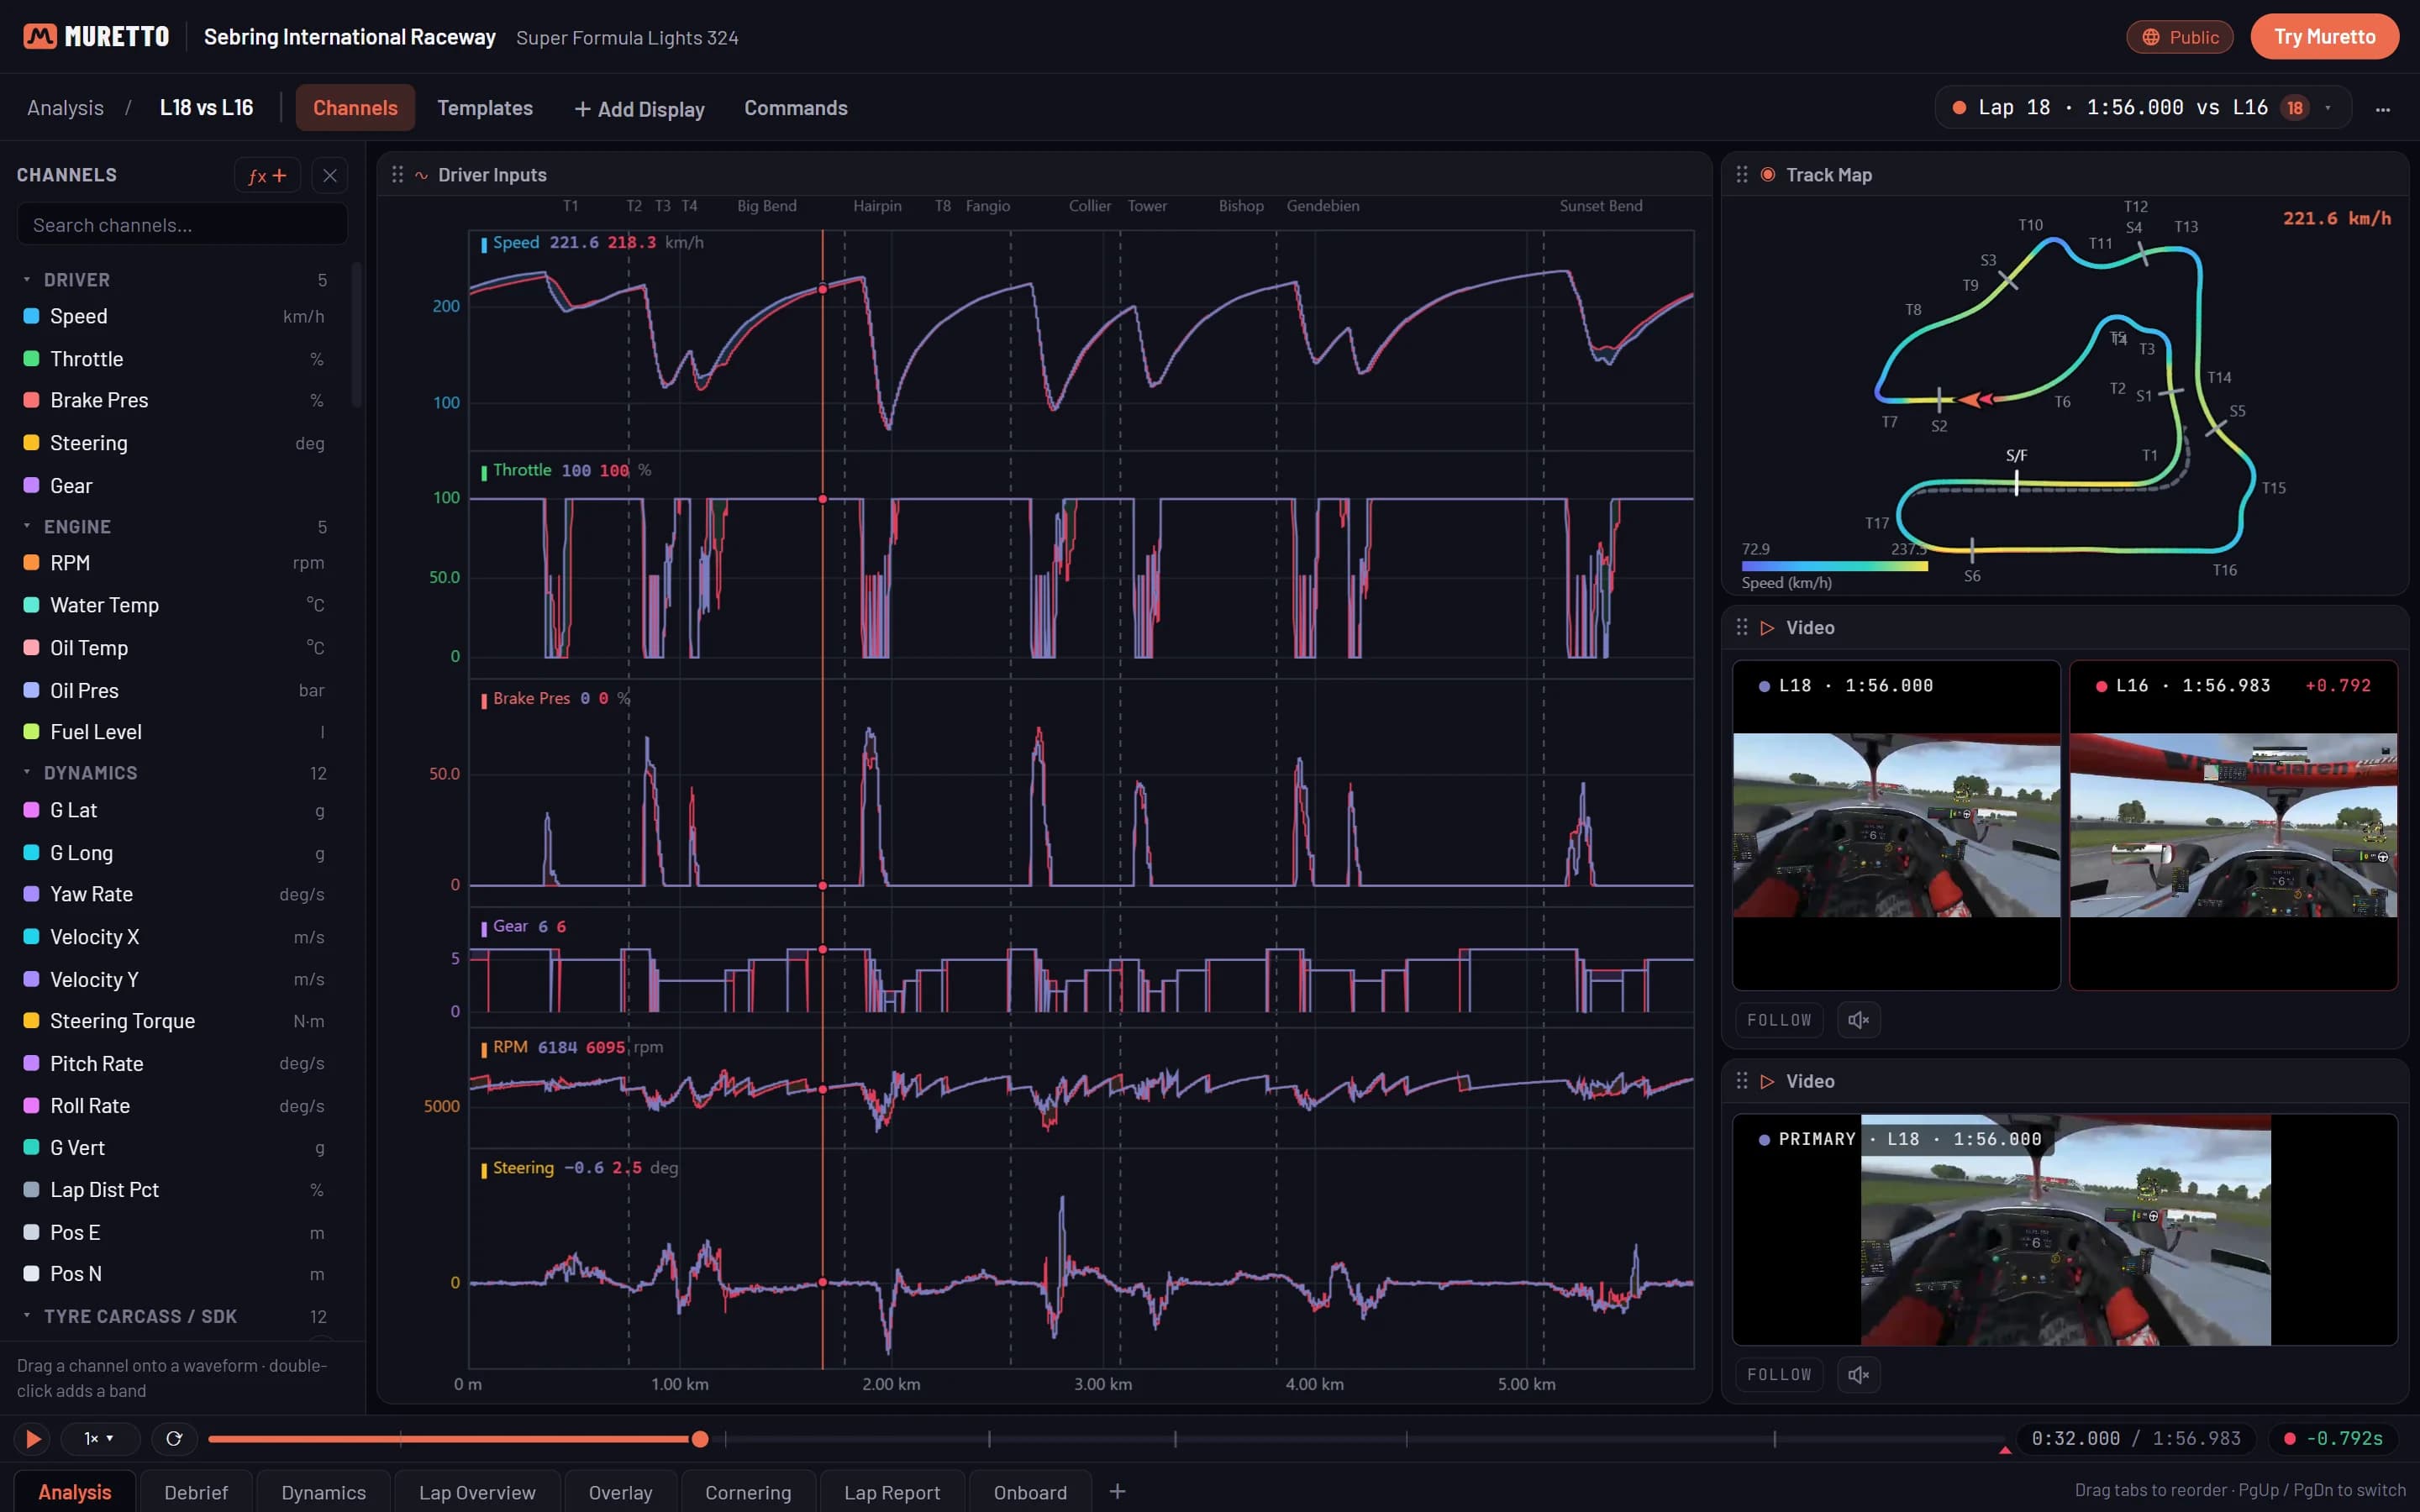Switch to the Templates tab
2420x1512 pixels.
485,108
